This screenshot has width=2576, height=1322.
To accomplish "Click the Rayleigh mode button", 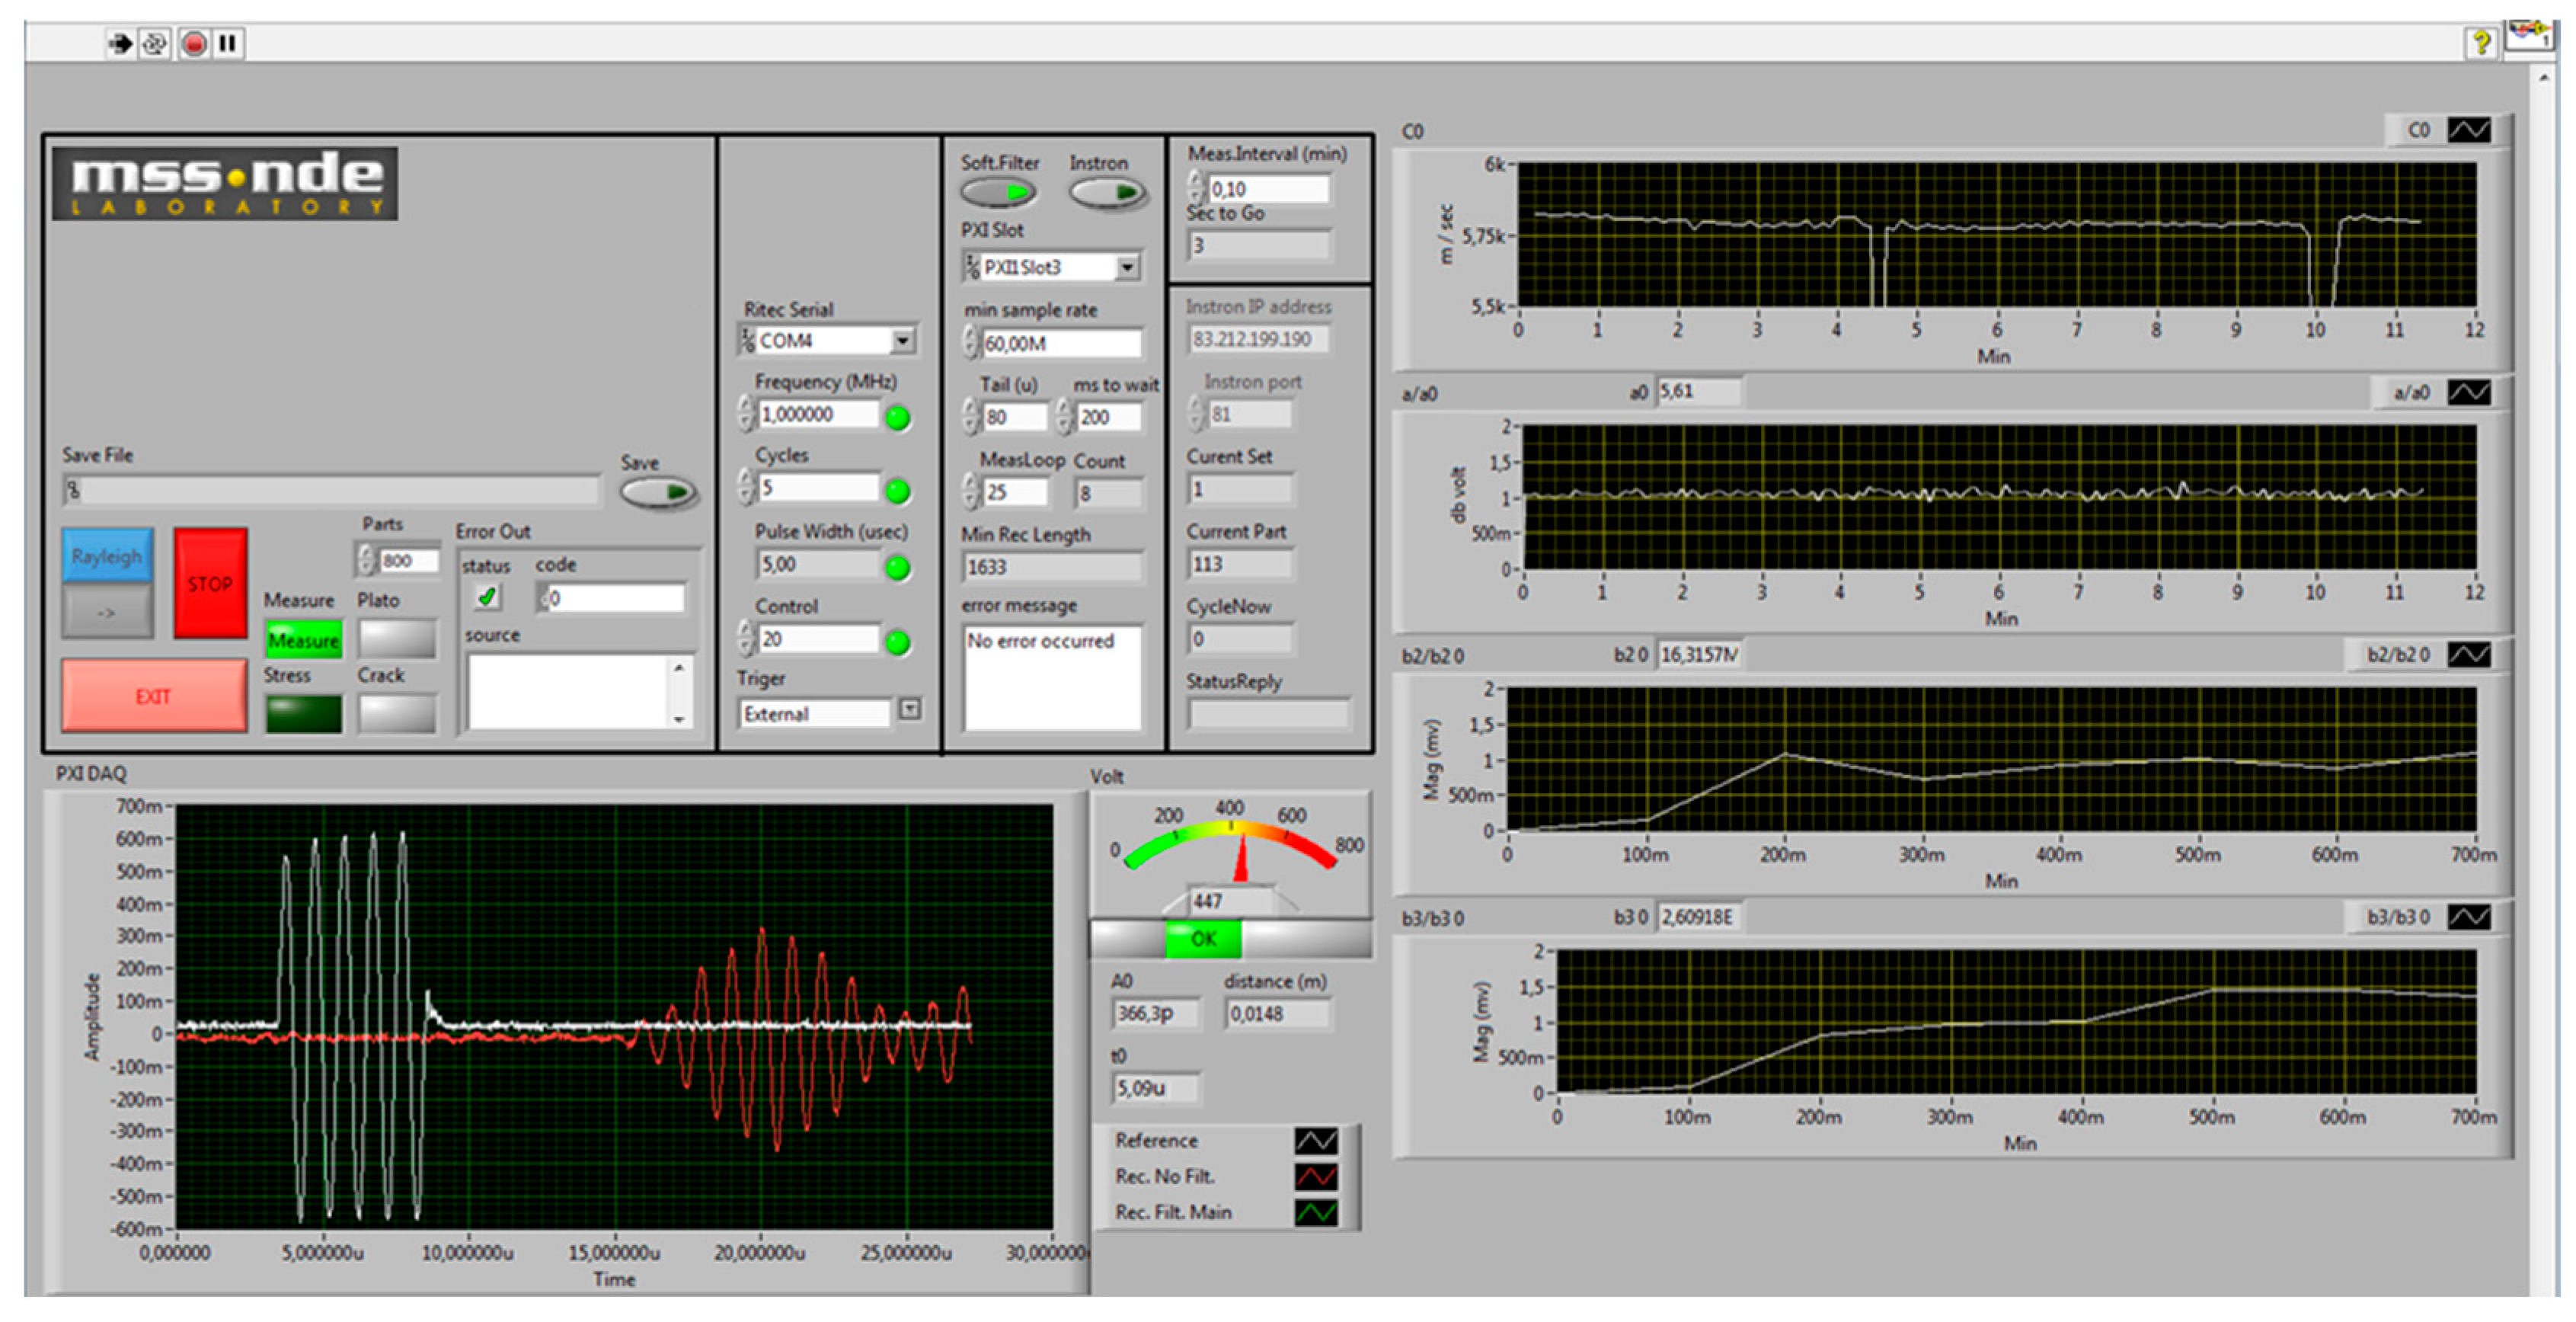I will 107,556.
